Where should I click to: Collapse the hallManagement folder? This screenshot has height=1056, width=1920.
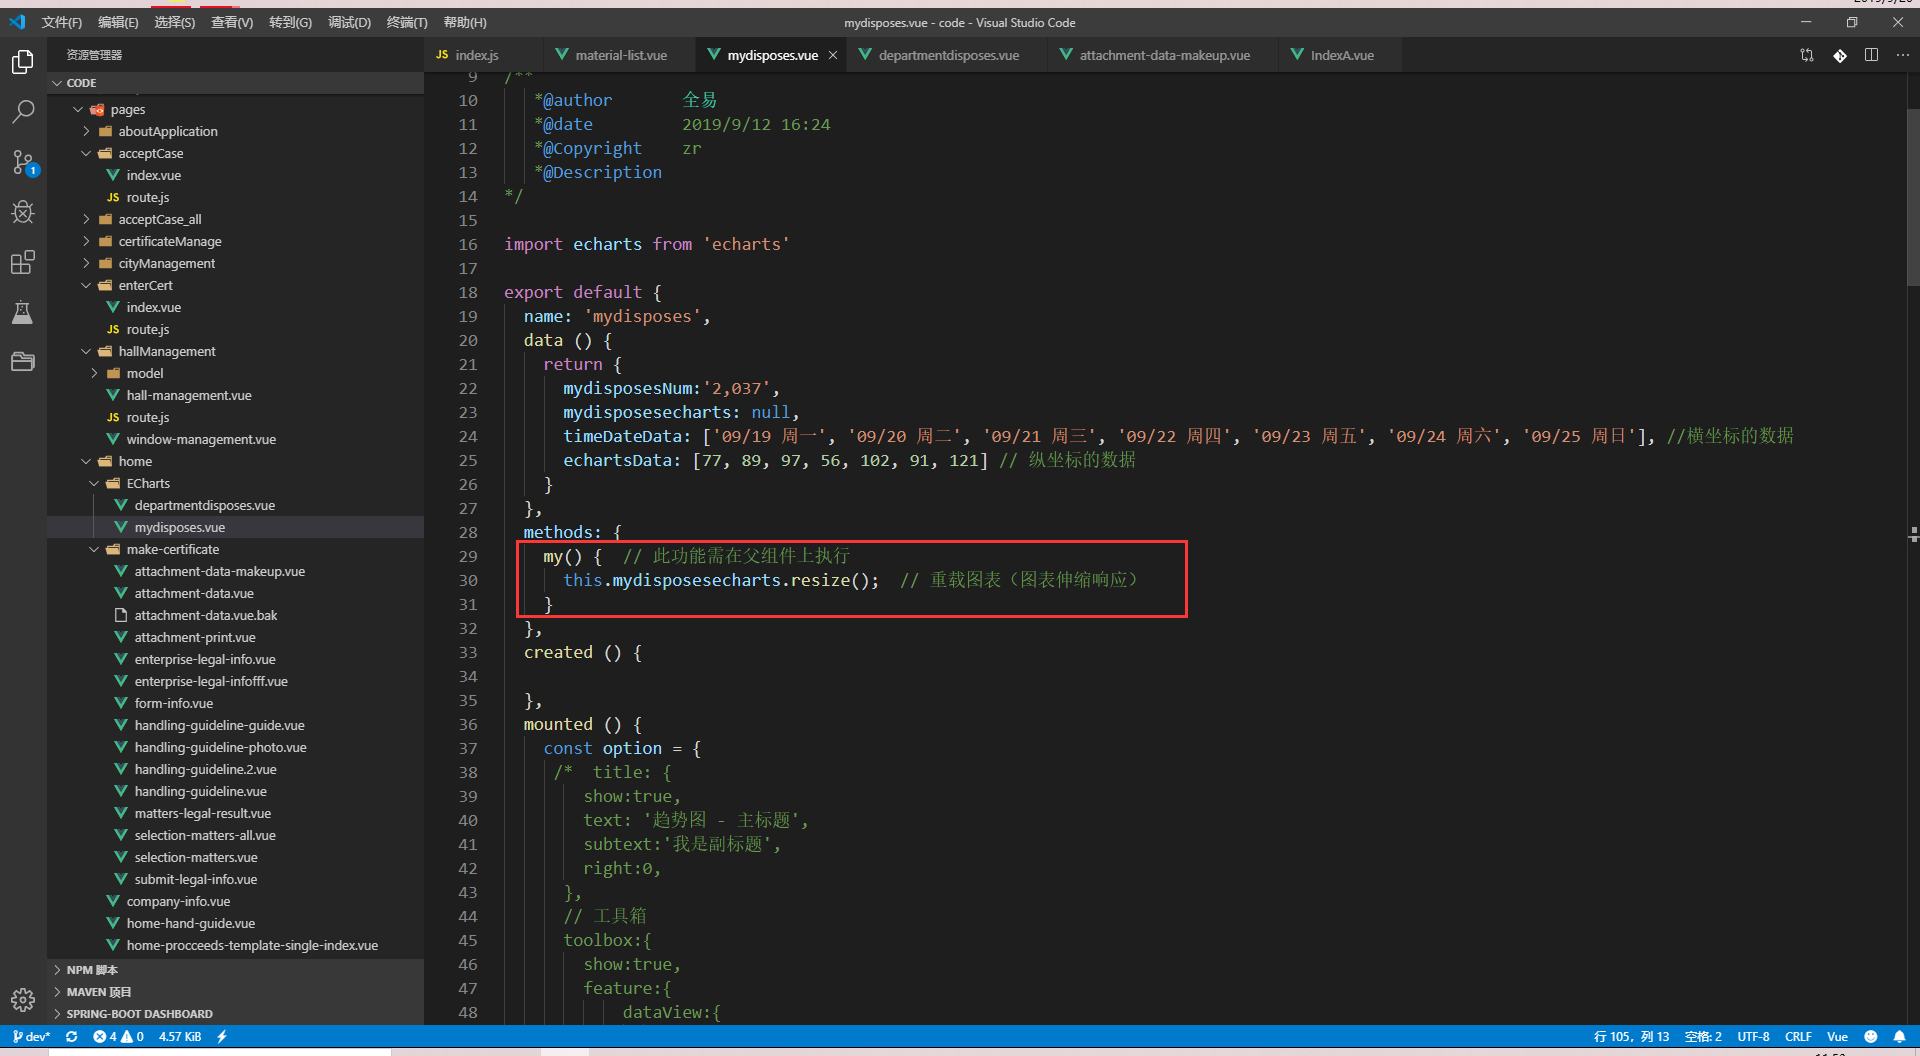pos(236,351)
